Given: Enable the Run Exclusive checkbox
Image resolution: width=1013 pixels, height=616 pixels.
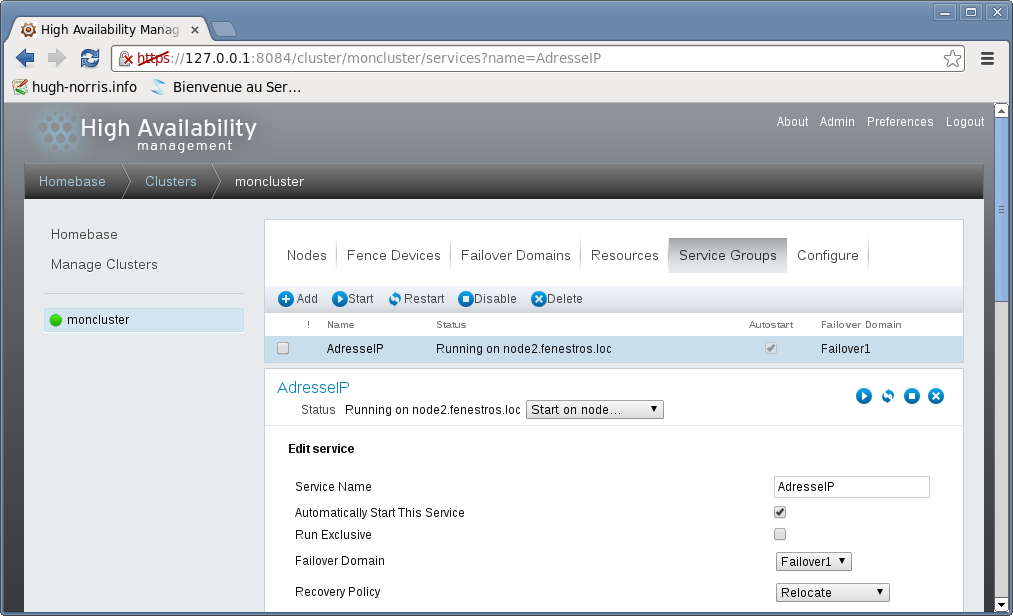Looking at the screenshot, I should (x=780, y=534).
